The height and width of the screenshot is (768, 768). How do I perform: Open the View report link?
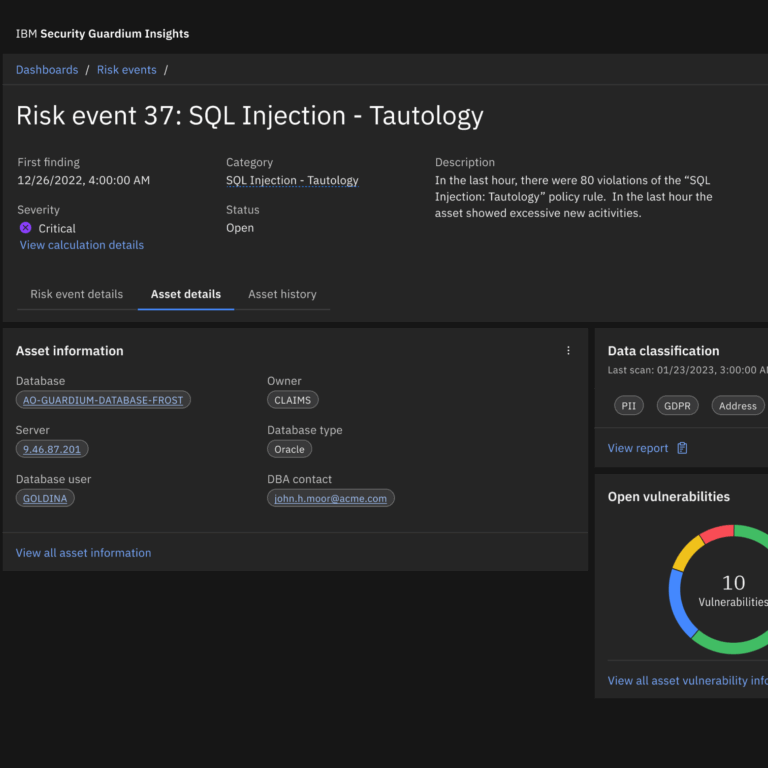638,448
